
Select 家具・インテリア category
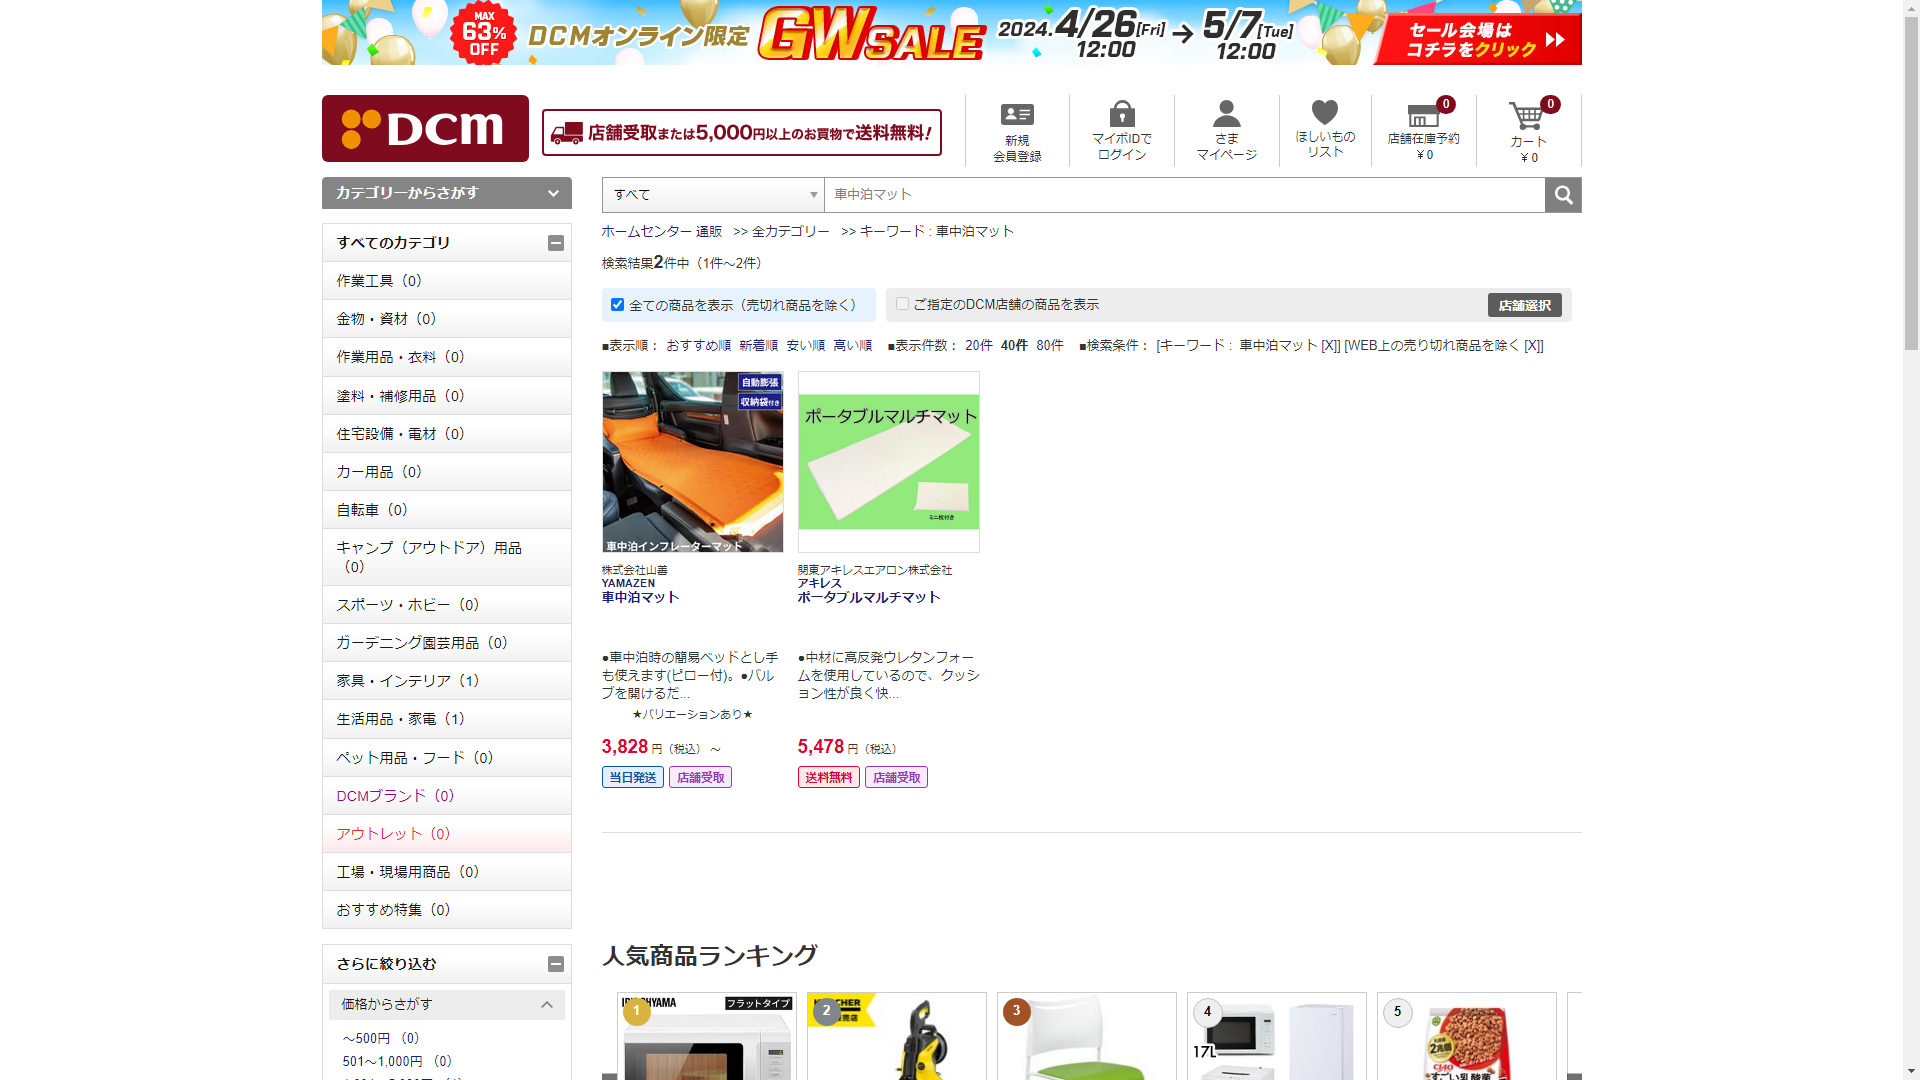pyautogui.click(x=407, y=681)
